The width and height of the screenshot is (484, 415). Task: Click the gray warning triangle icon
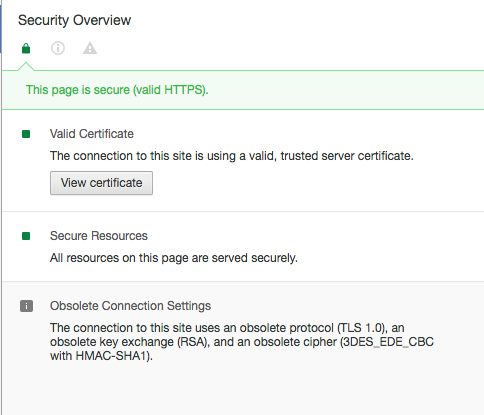90,48
